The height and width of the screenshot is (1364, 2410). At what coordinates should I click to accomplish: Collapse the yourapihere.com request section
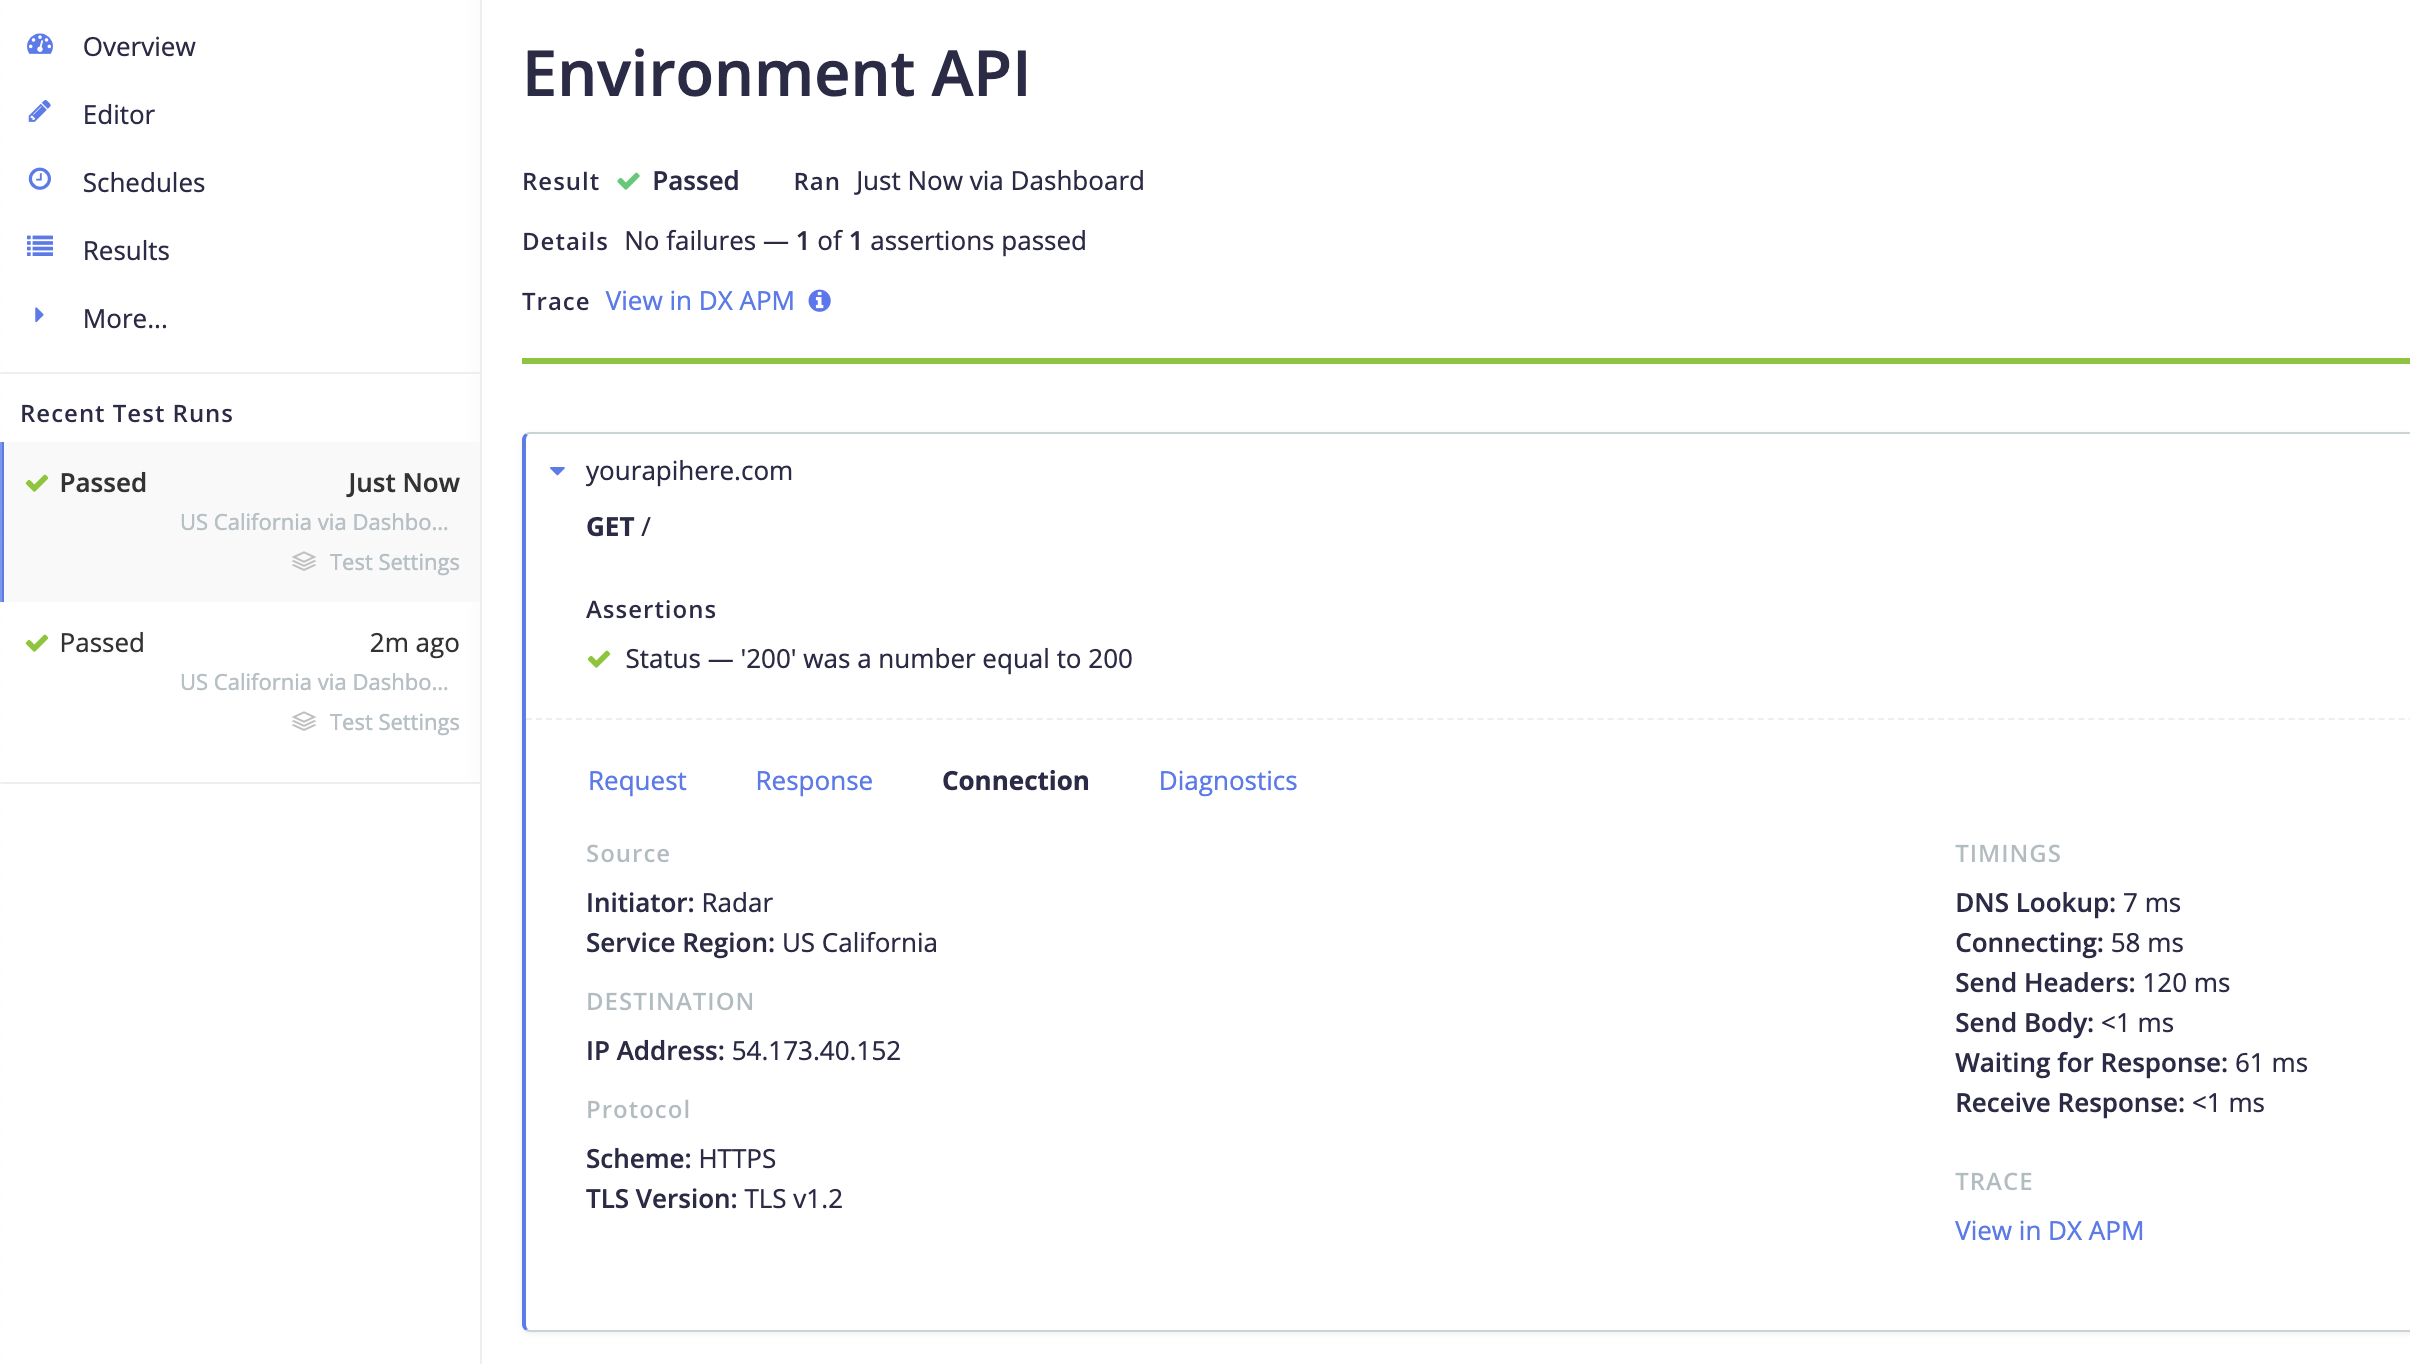(x=558, y=471)
